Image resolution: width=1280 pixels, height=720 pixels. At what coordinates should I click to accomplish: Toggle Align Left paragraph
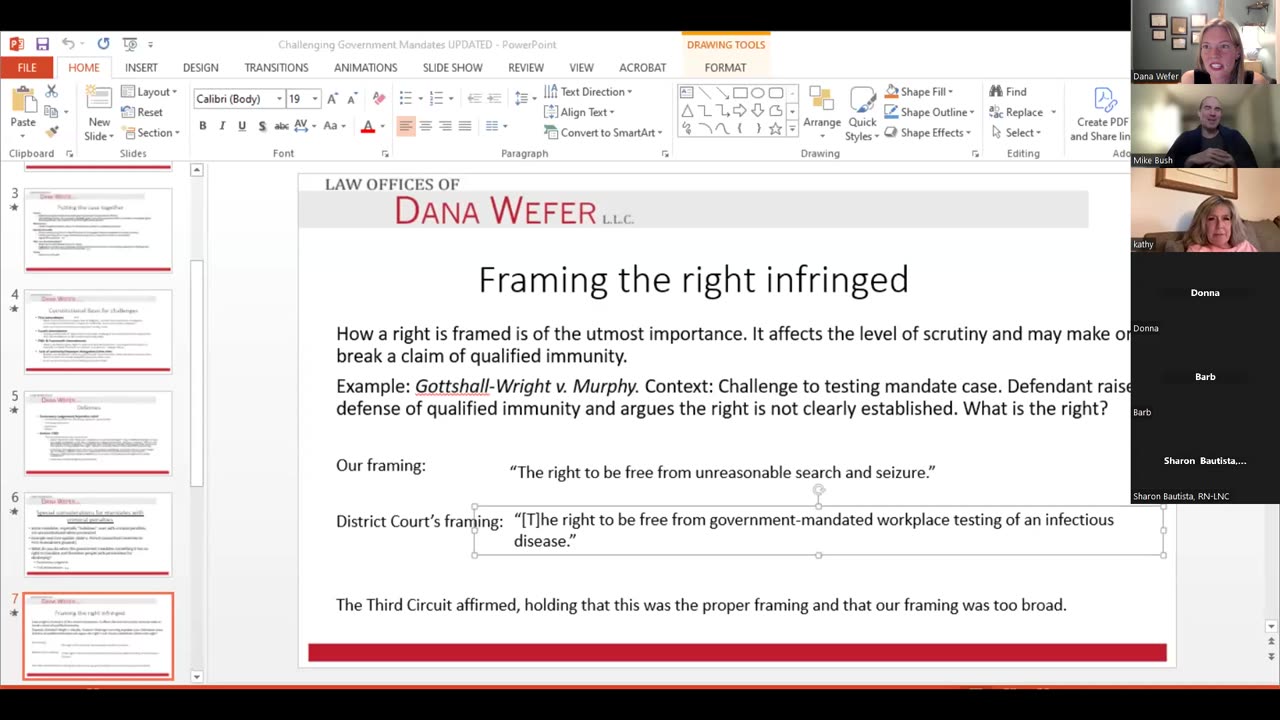[x=406, y=126]
